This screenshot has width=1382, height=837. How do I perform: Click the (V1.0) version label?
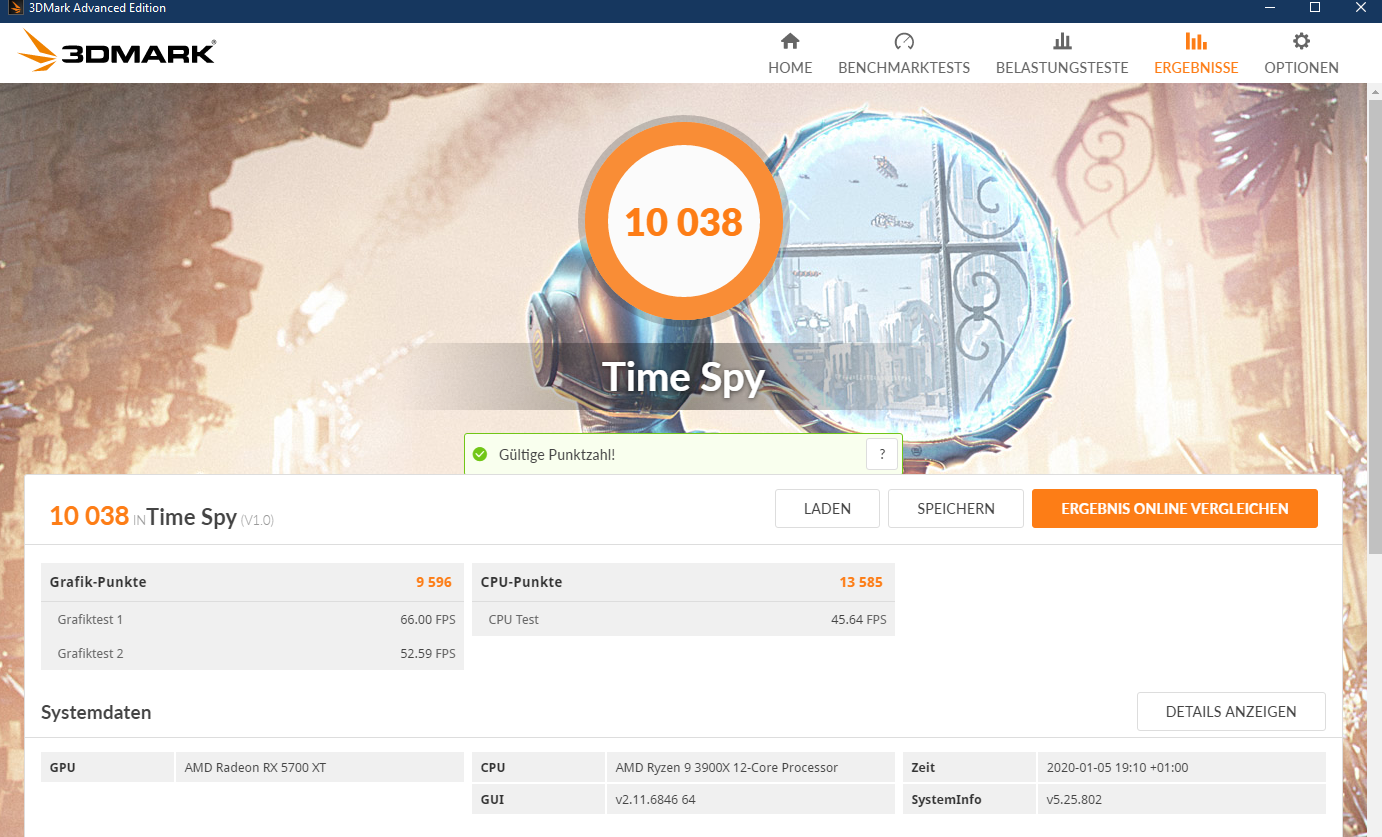(x=257, y=520)
